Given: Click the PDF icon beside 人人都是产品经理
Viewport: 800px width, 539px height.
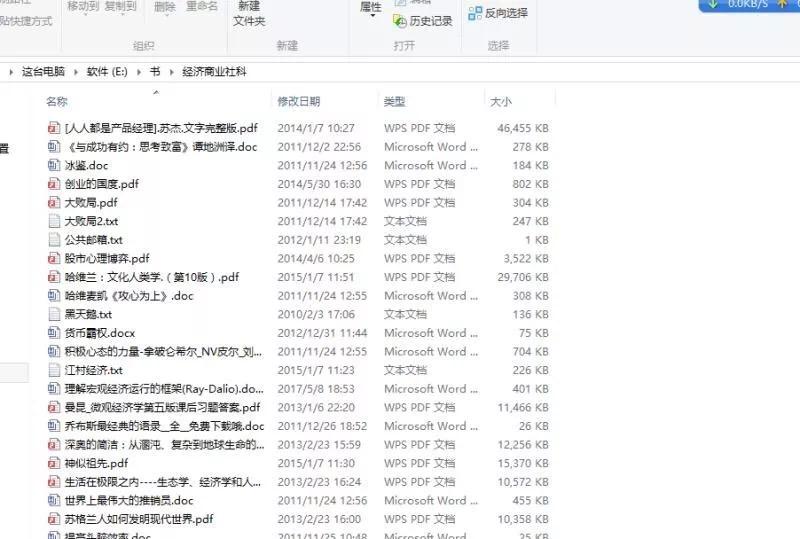Looking at the screenshot, I should pyautogui.click(x=54, y=128).
